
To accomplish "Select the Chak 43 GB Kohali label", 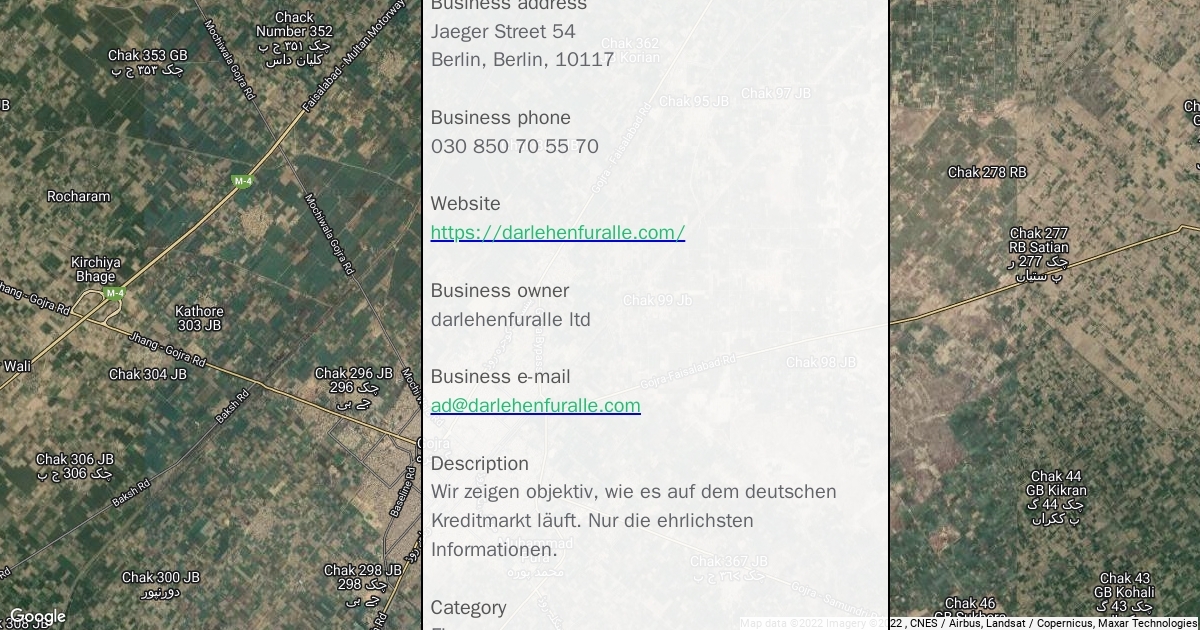I will [1125, 593].
